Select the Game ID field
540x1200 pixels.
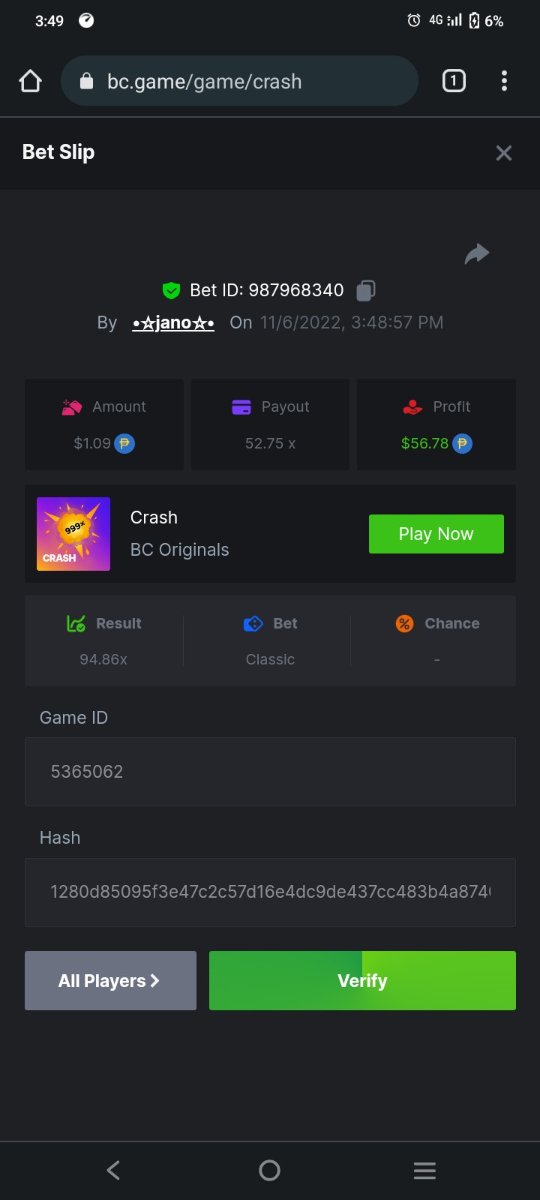[270, 772]
